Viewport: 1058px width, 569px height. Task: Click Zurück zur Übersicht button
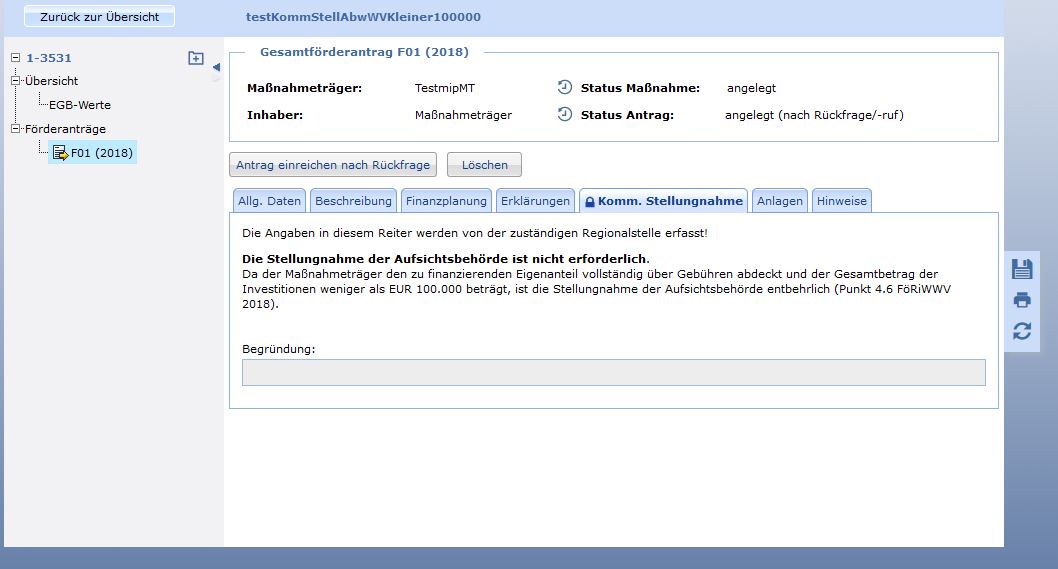99,17
